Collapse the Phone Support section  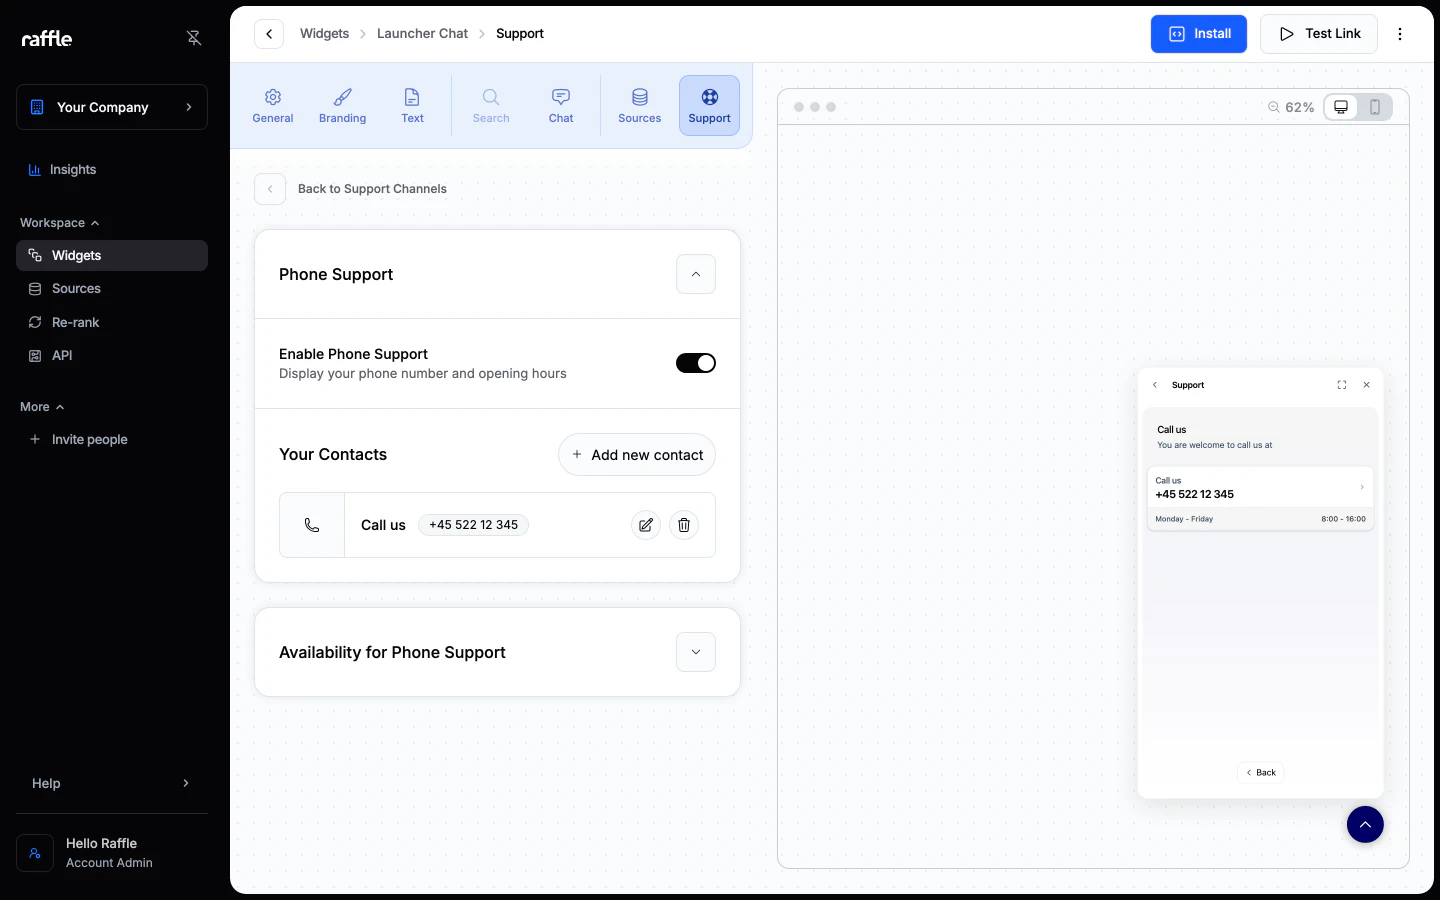[696, 274]
